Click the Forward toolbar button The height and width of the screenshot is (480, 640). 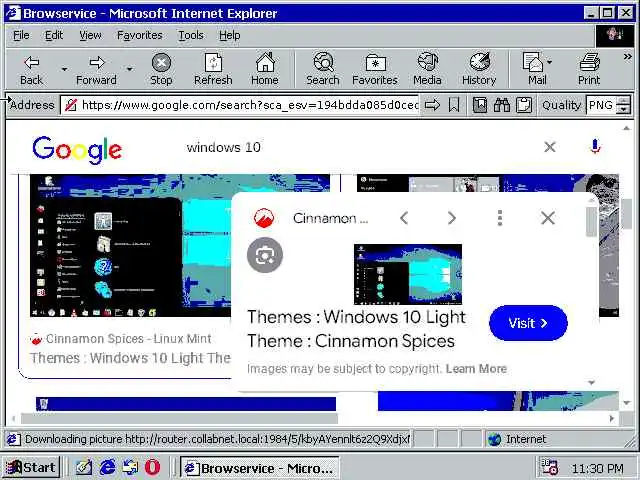click(96, 69)
